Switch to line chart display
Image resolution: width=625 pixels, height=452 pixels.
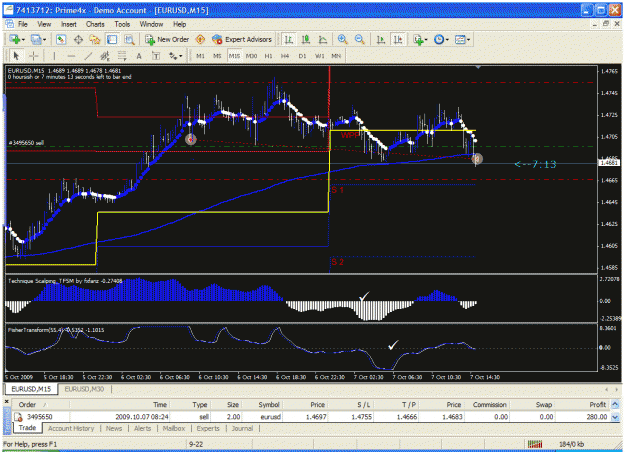point(323,39)
